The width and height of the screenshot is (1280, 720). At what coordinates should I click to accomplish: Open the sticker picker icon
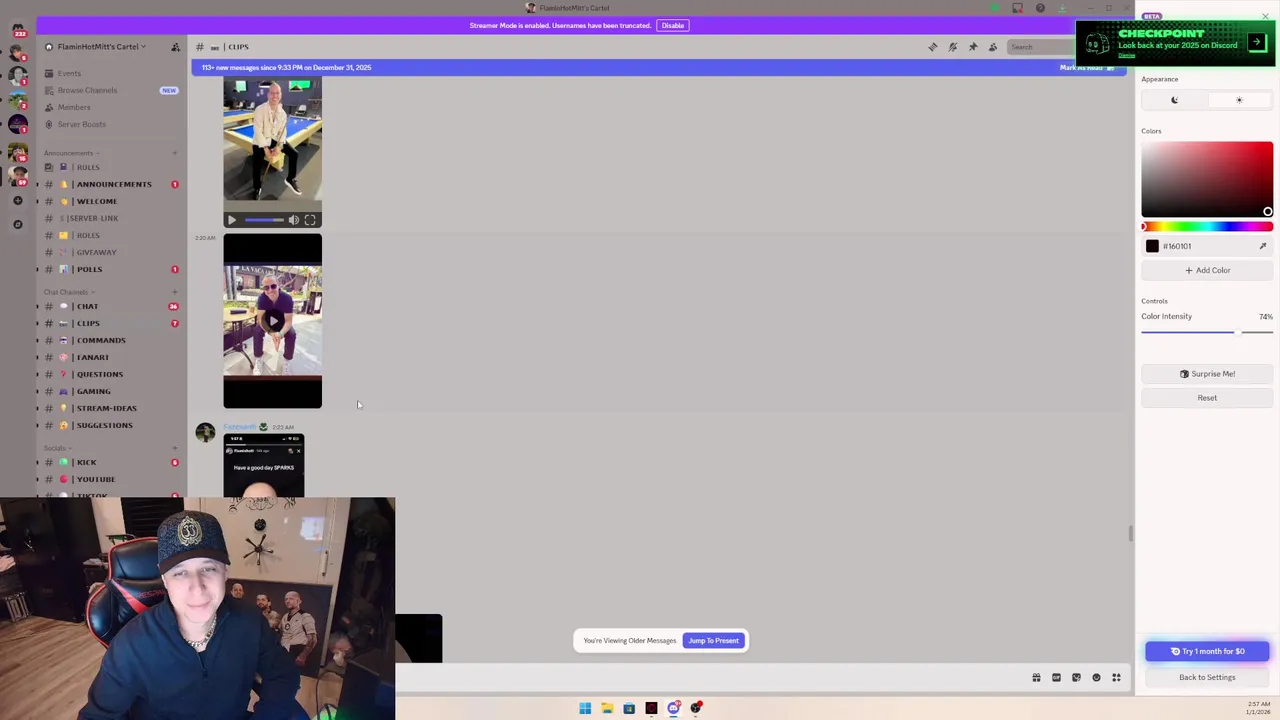(1076, 678)
